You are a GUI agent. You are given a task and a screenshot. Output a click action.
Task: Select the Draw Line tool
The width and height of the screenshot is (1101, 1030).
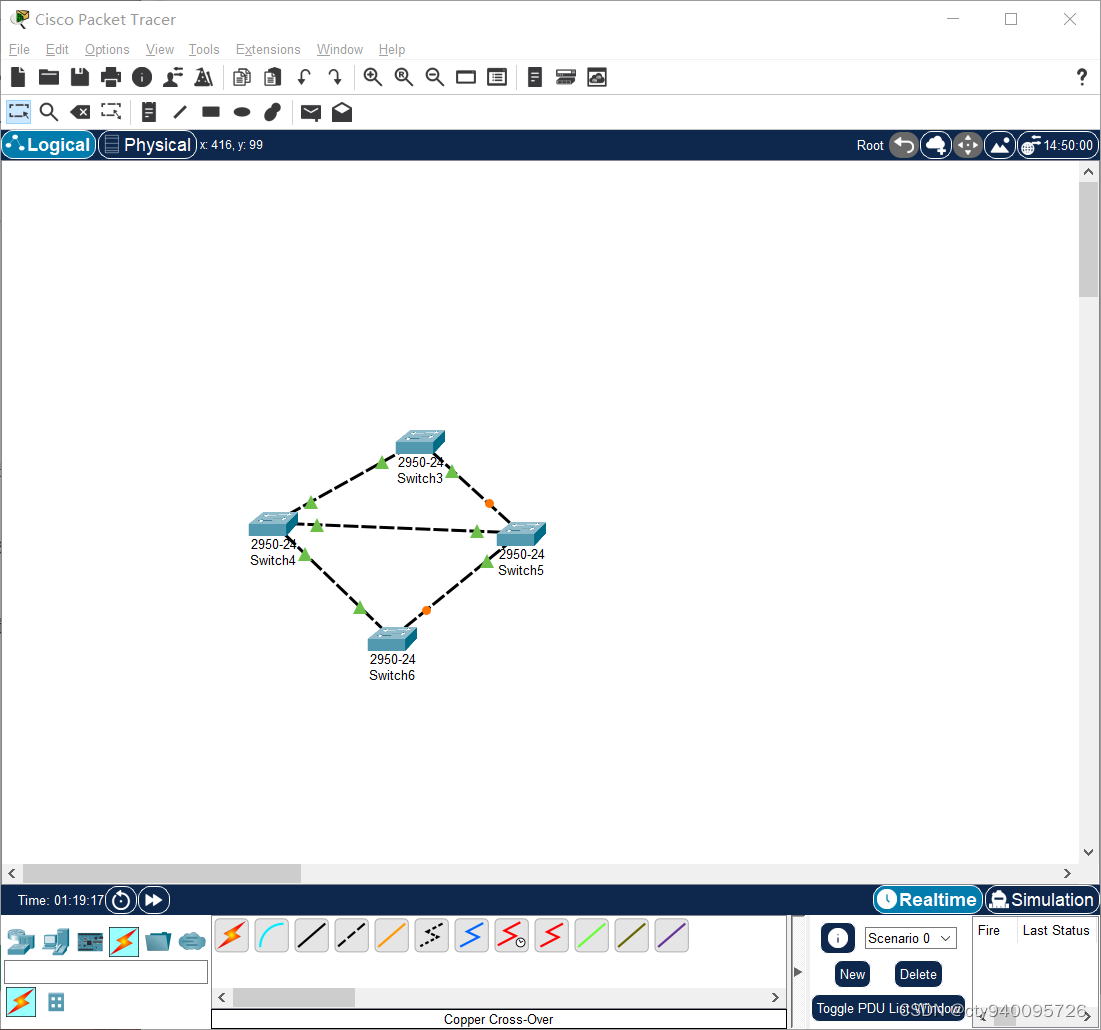coord(180,112)
